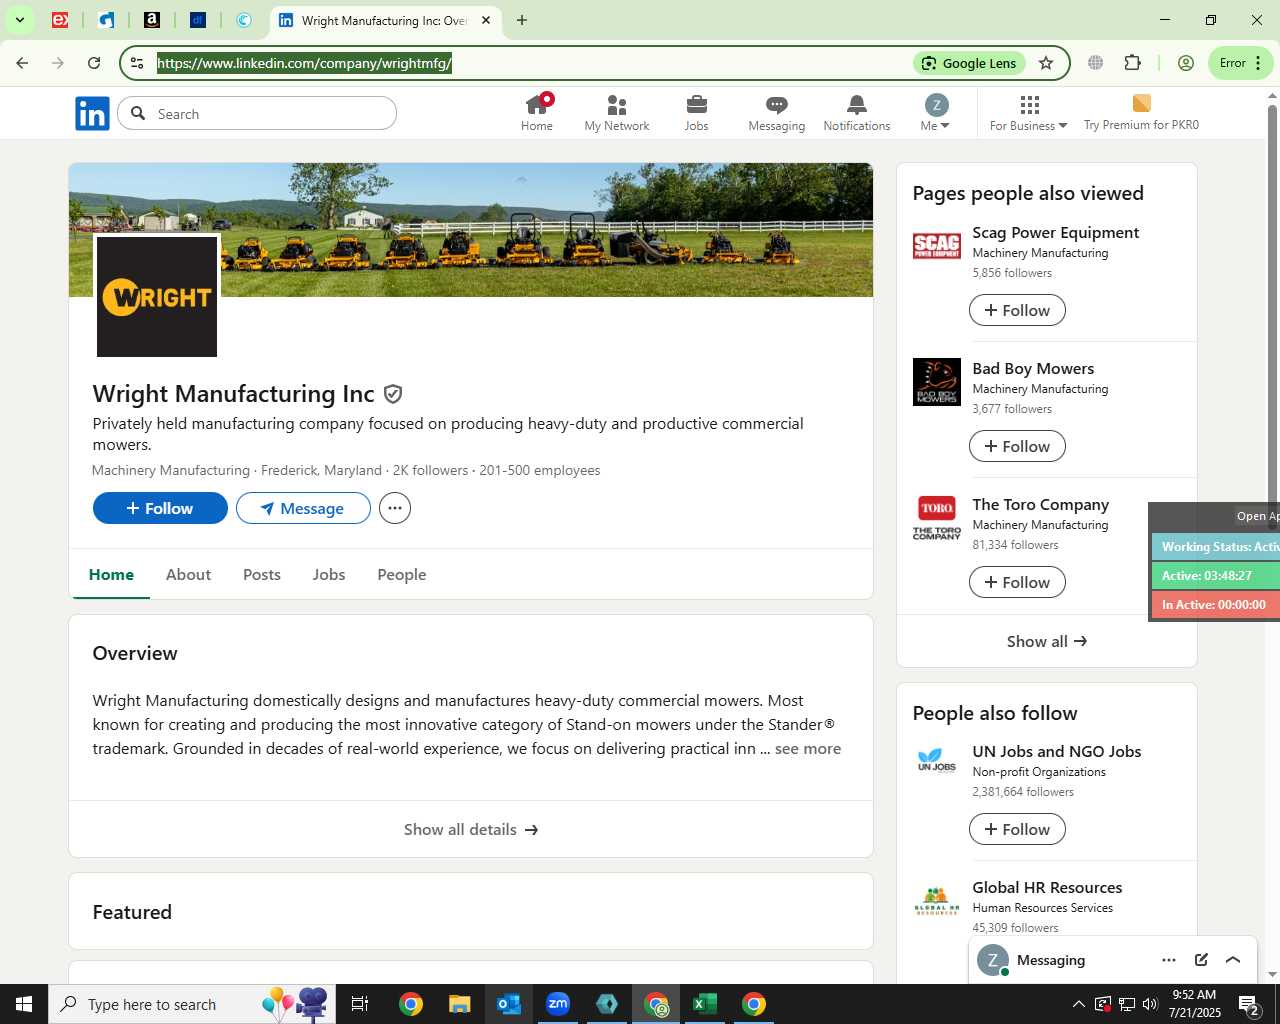This screenshot has height=1024, width=1280.
Task: Open Windows notification center
Action: pos(1249,1004)
